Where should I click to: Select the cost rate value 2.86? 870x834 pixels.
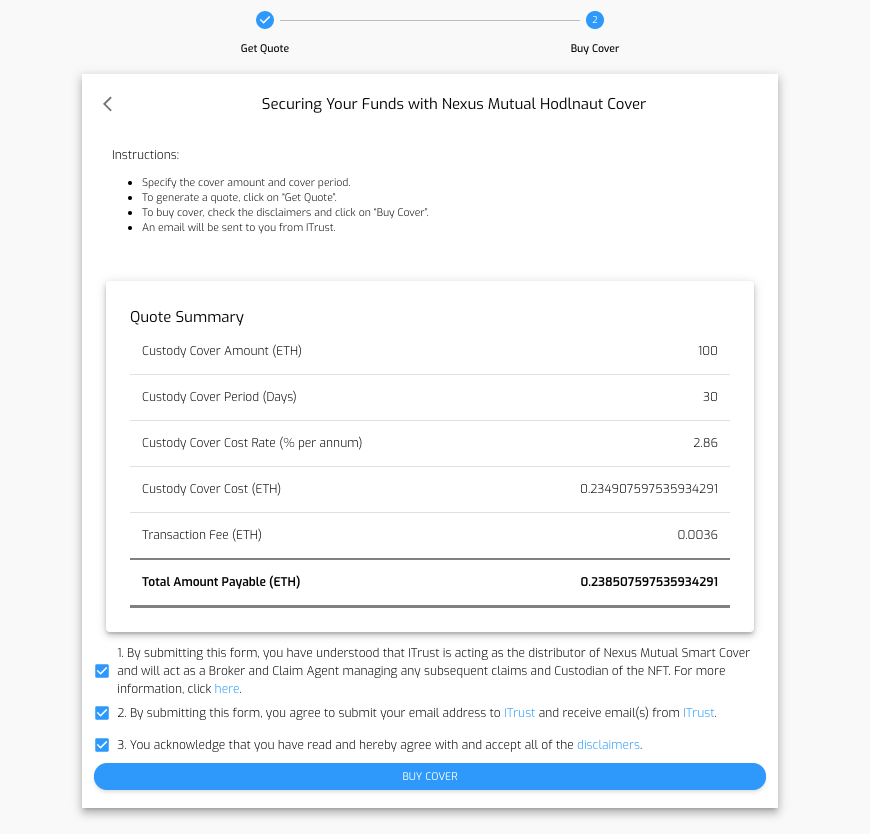point(705,443)
